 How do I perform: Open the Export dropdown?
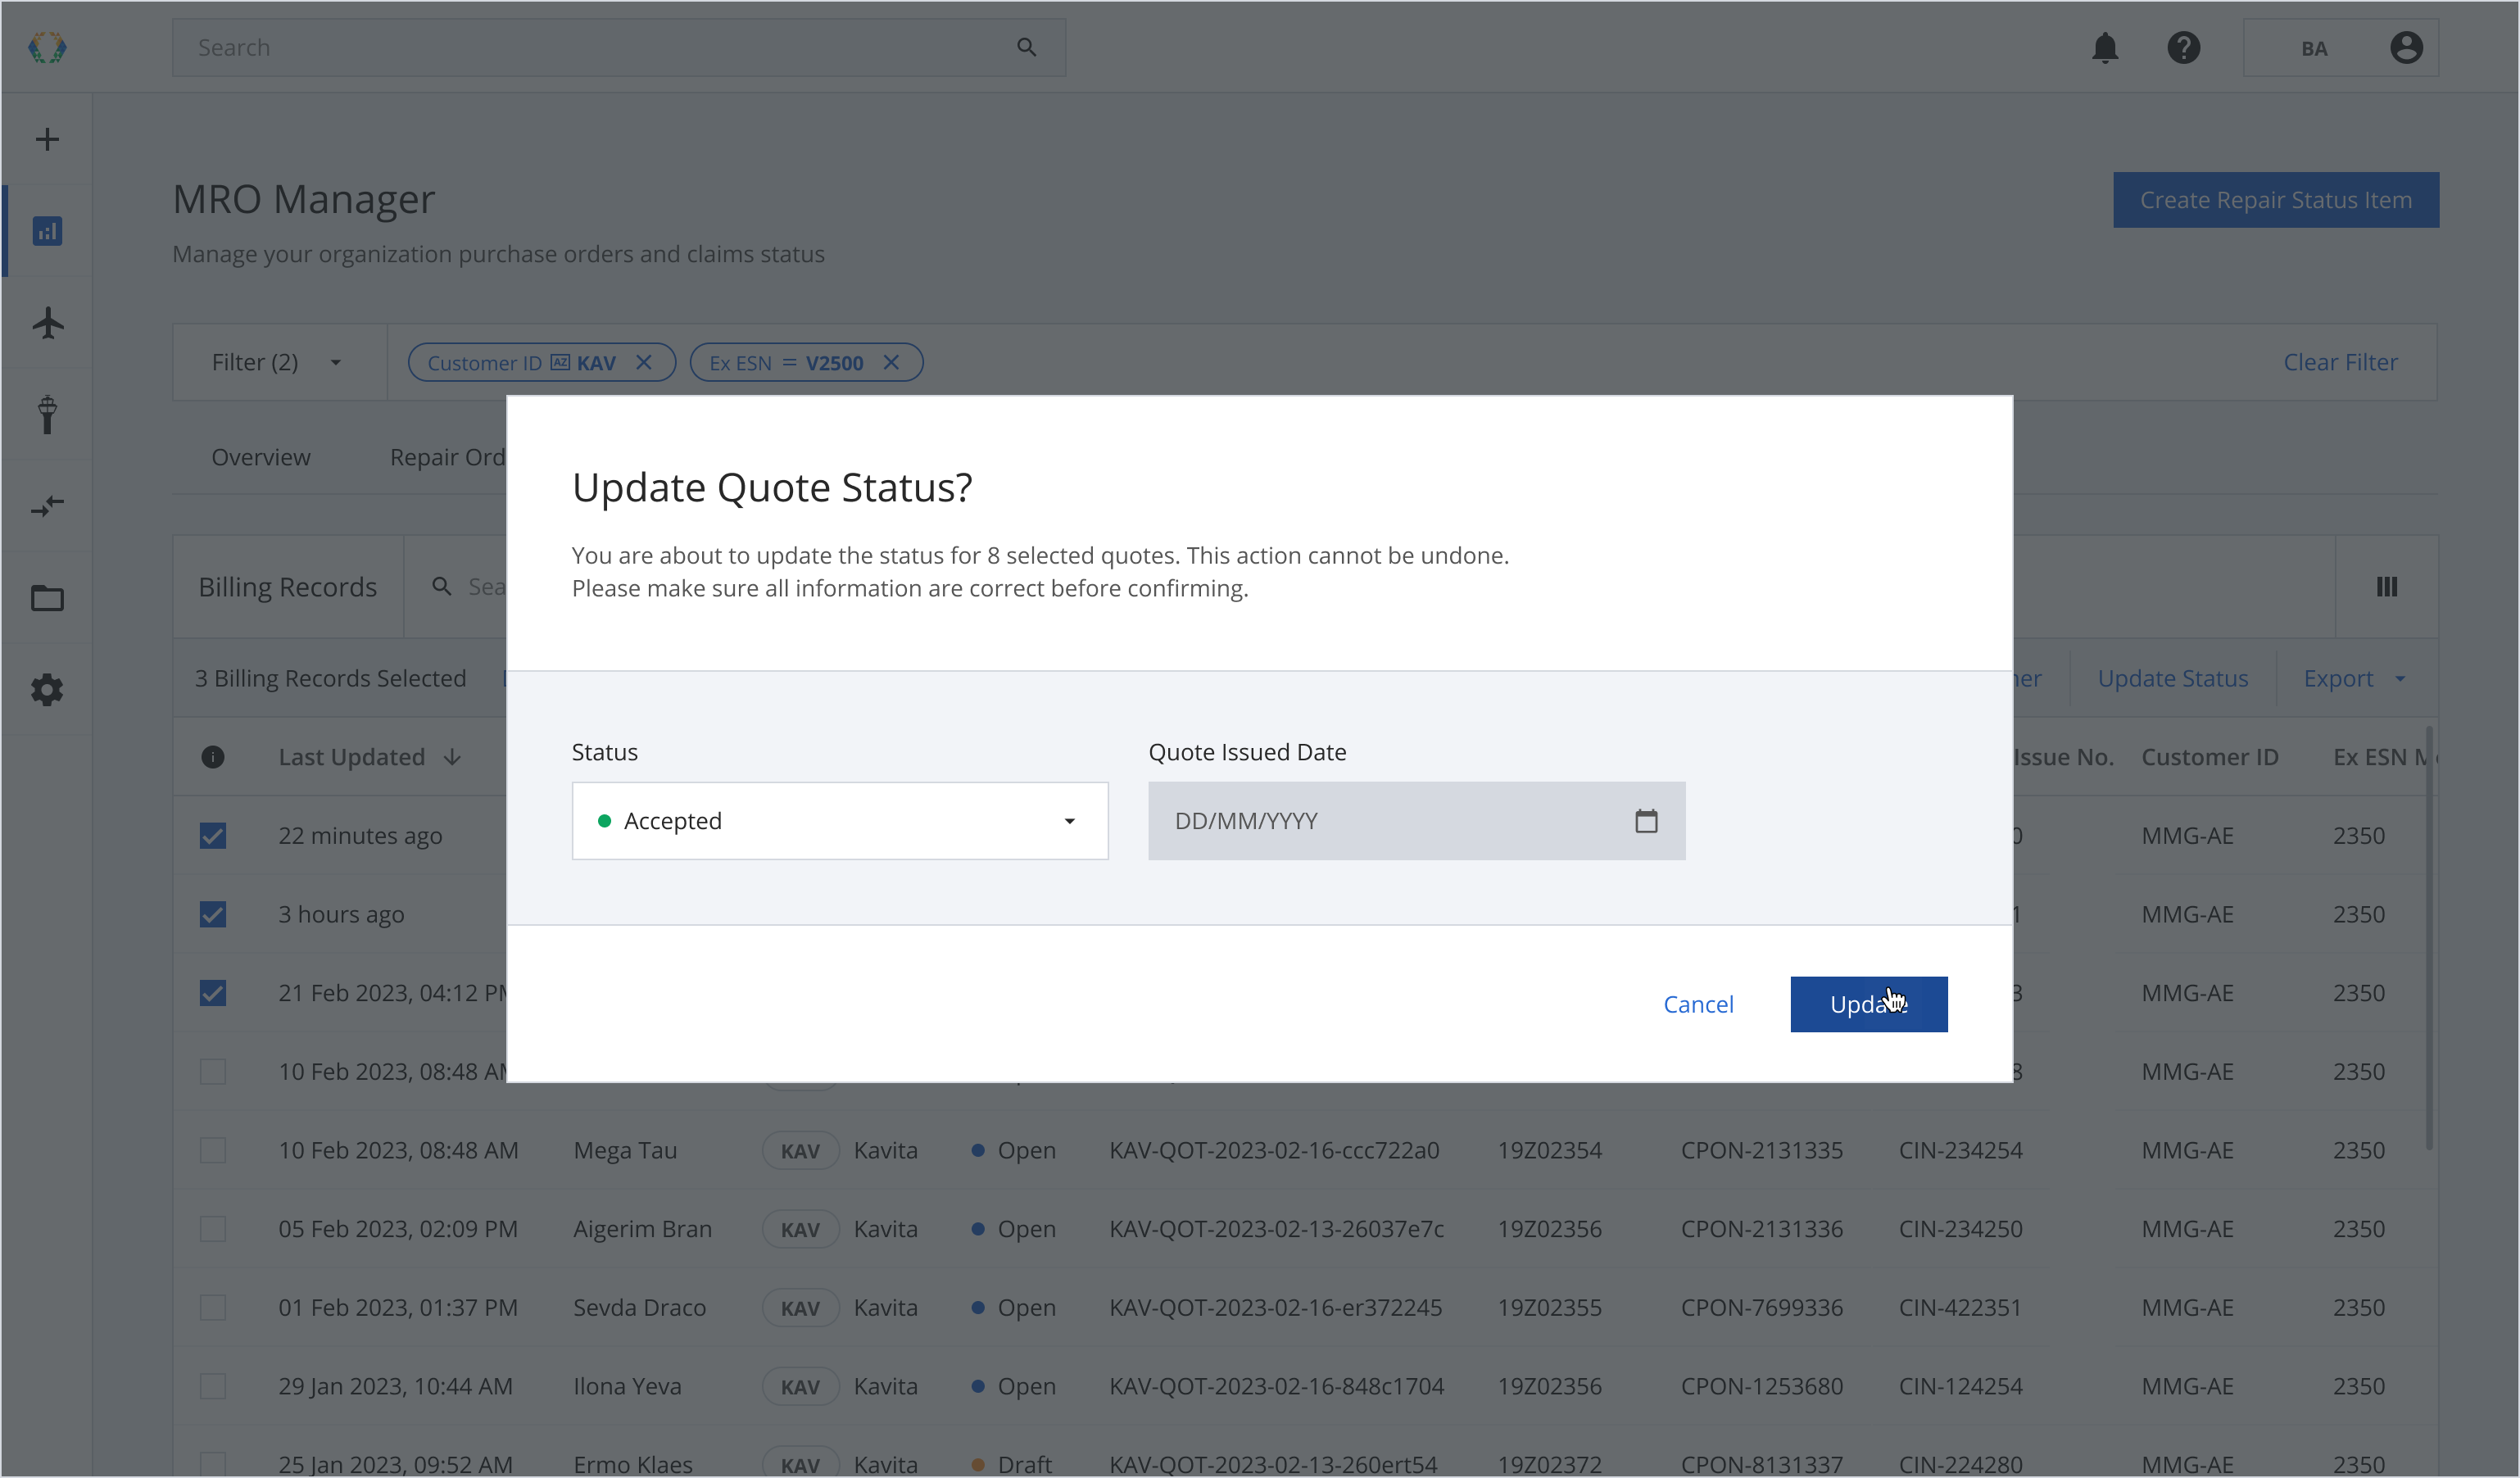(x=2354, y=678)
